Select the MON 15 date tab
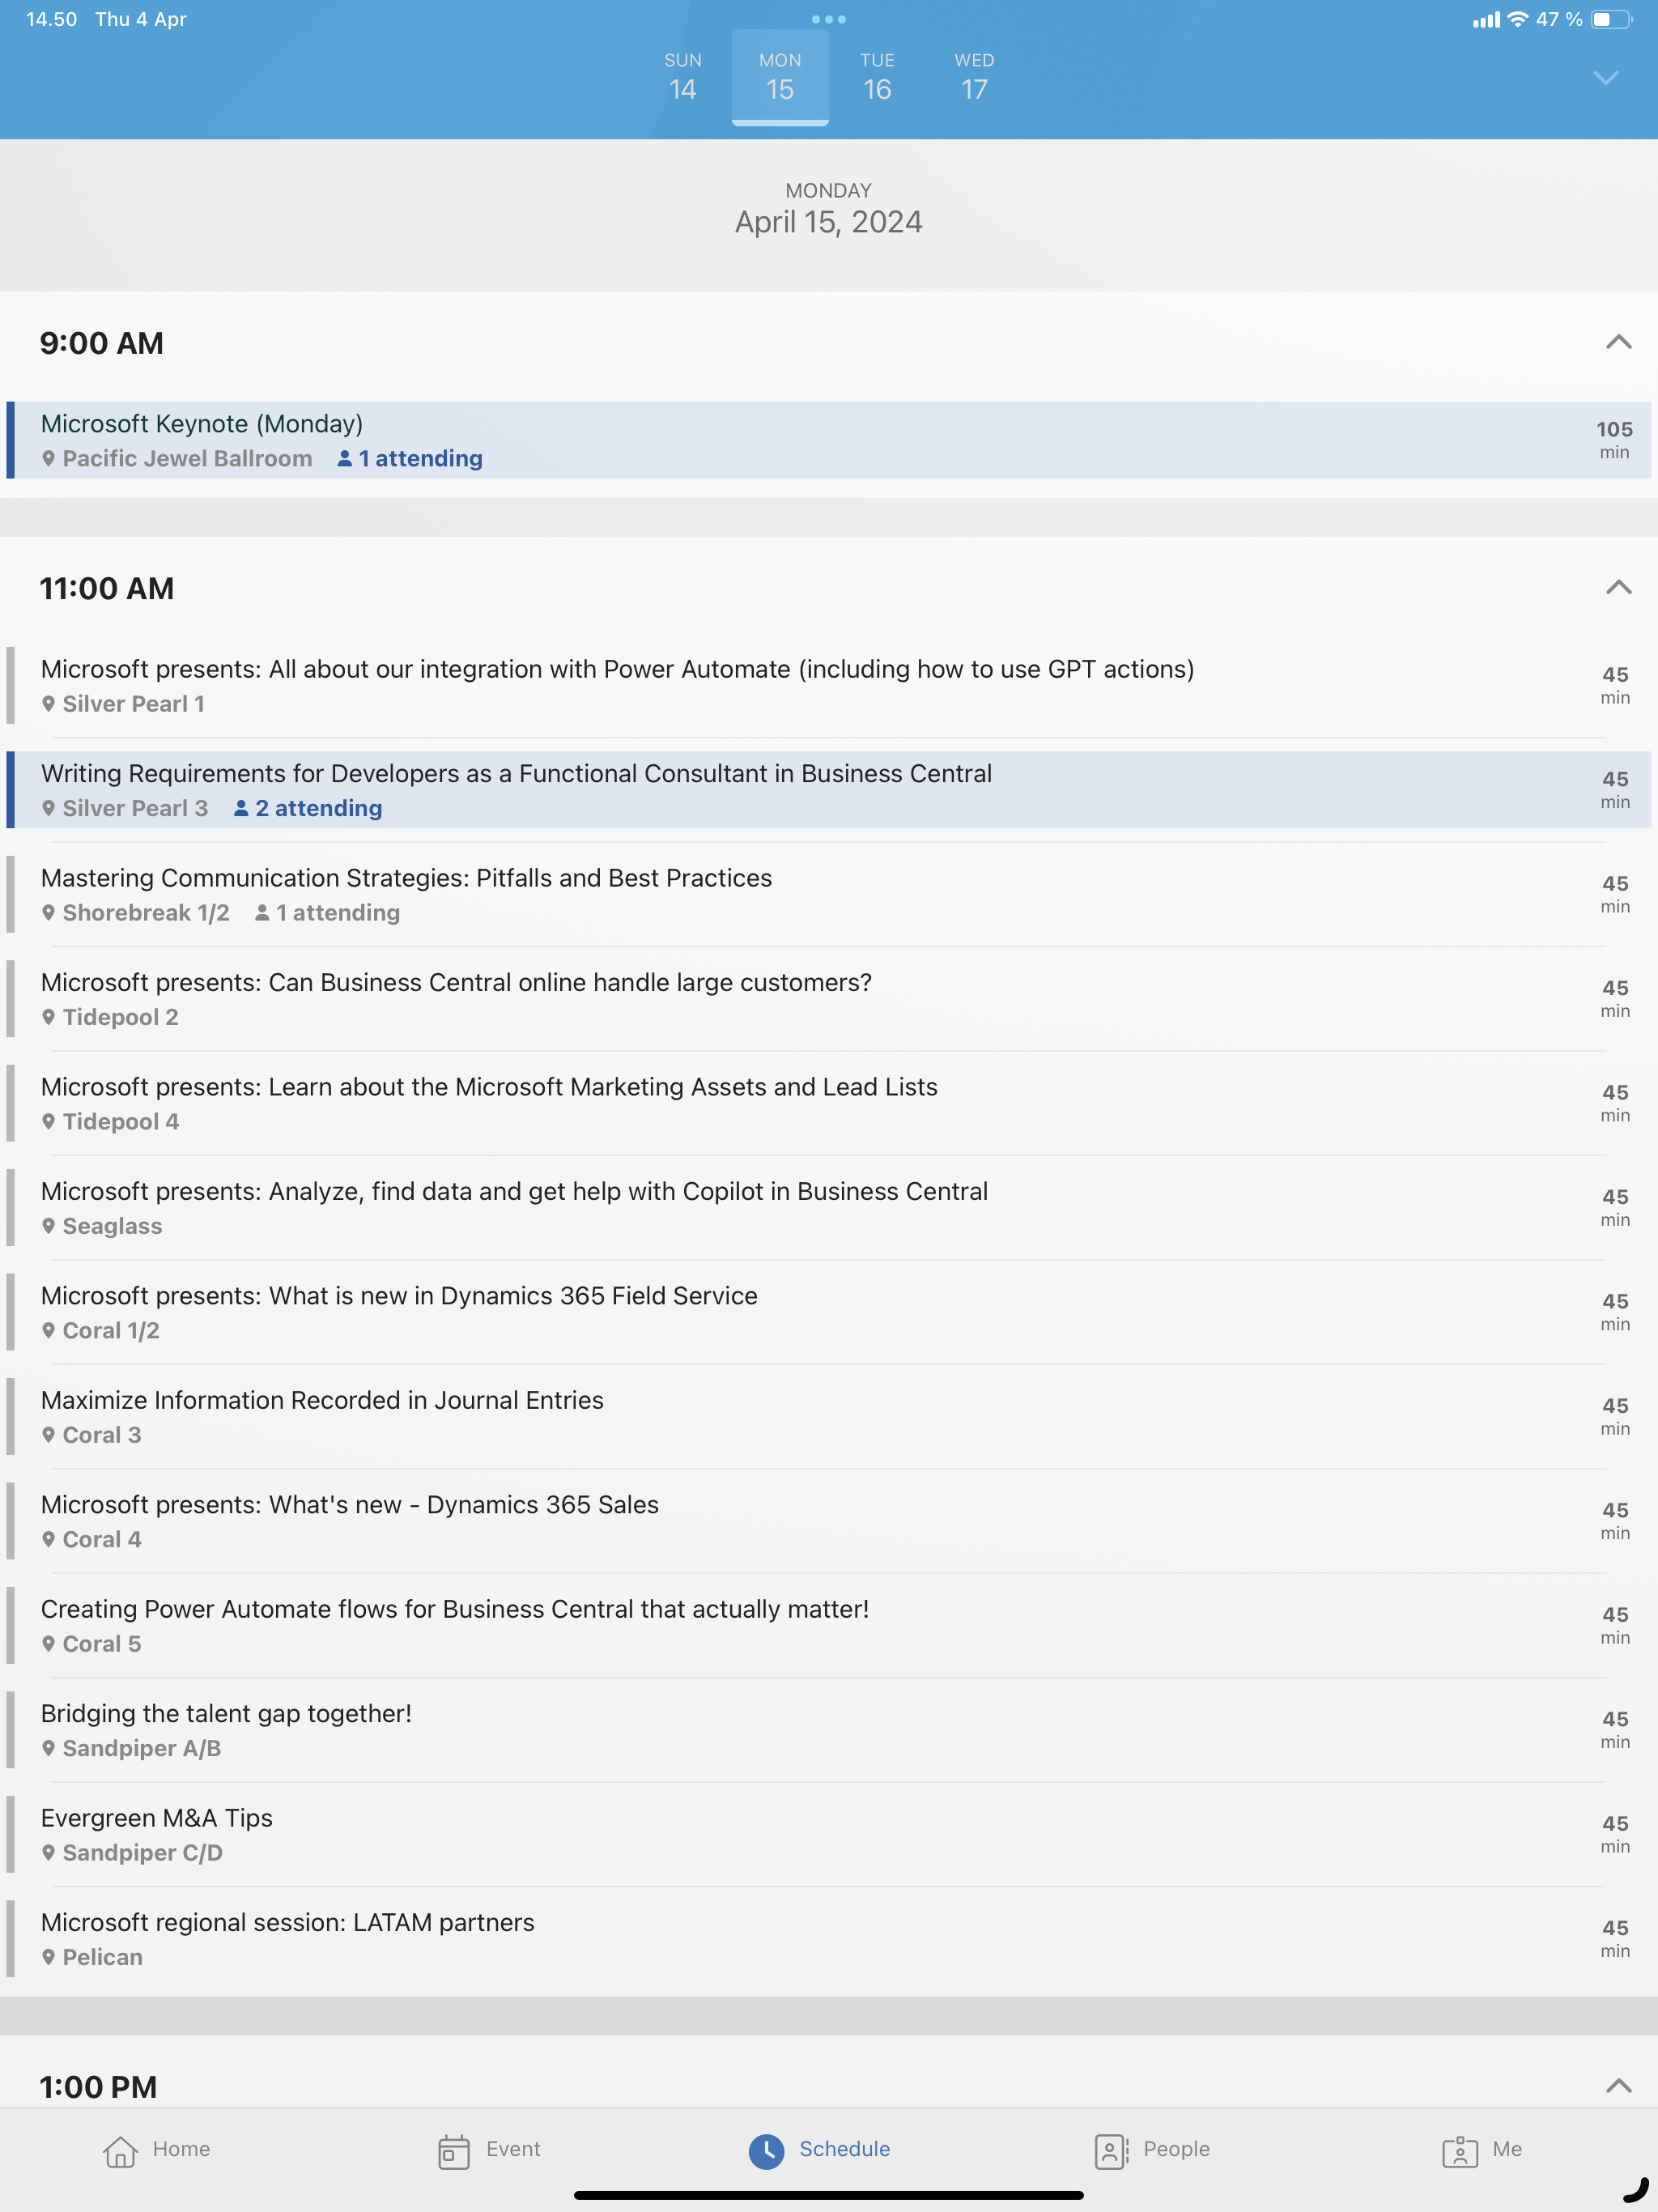Image resolution: width=1658 pixels, height=2212 pixels. 780,77
